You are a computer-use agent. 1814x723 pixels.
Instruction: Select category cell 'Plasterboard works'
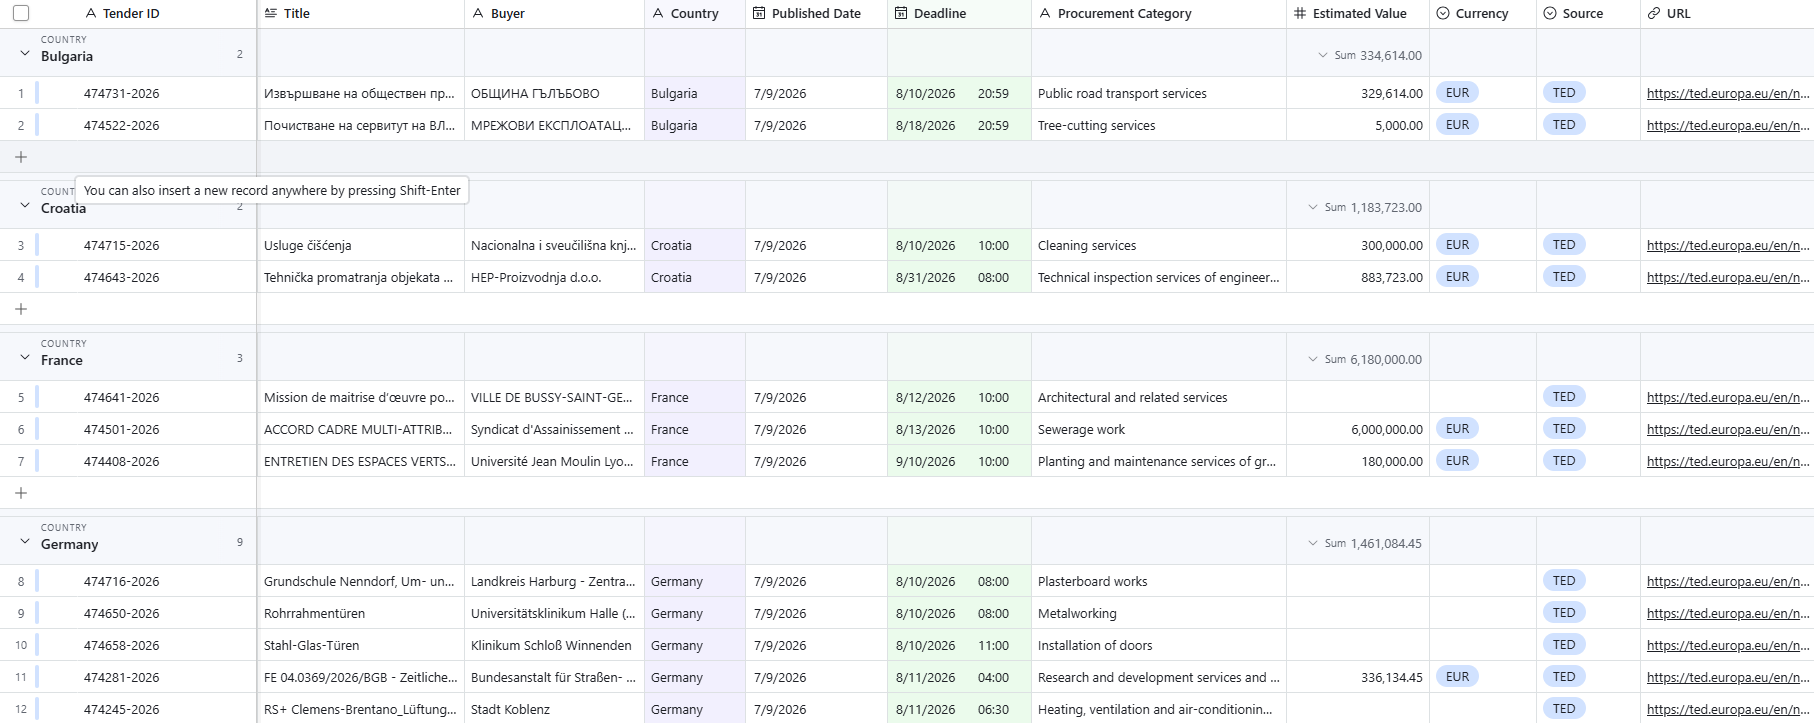[x=1159, y=581]
